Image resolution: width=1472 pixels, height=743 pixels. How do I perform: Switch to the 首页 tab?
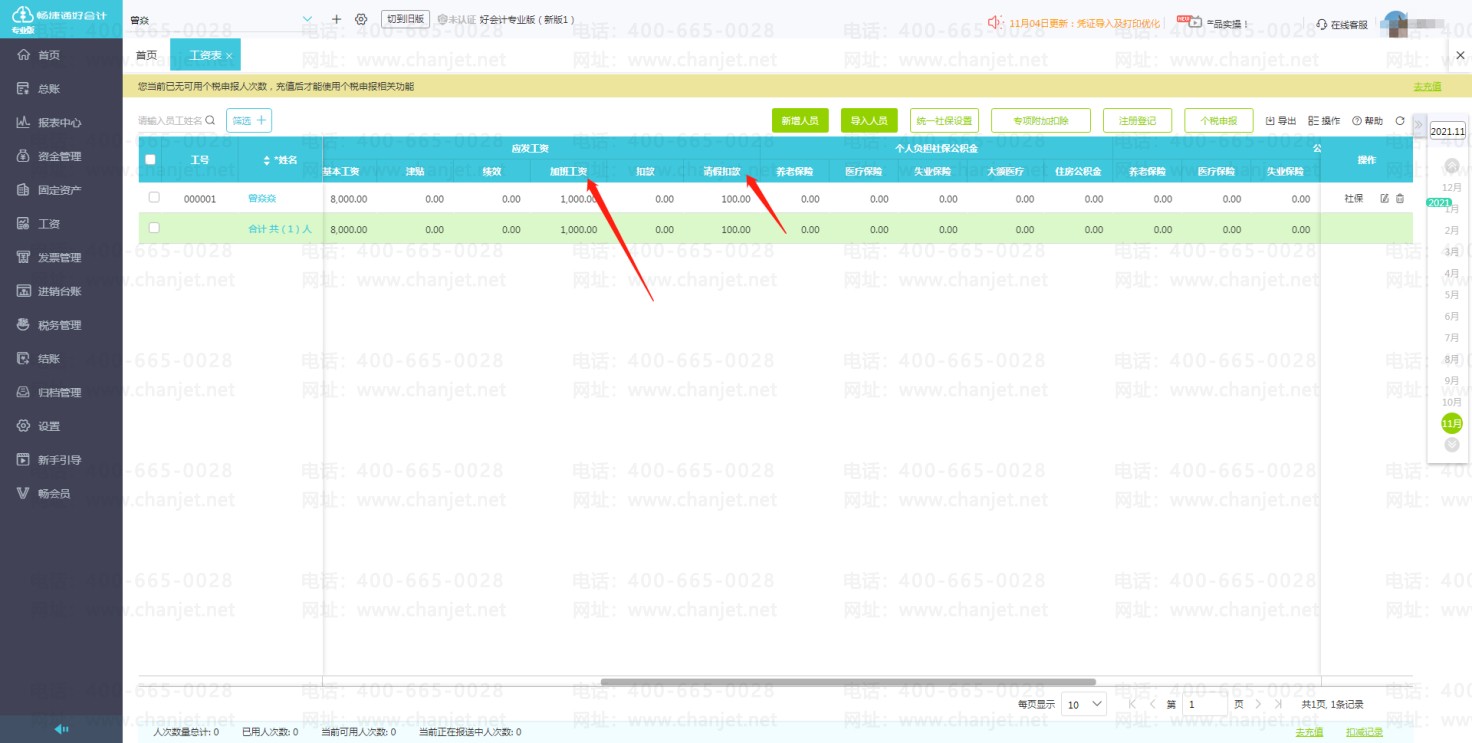click(x=146, y=56)
